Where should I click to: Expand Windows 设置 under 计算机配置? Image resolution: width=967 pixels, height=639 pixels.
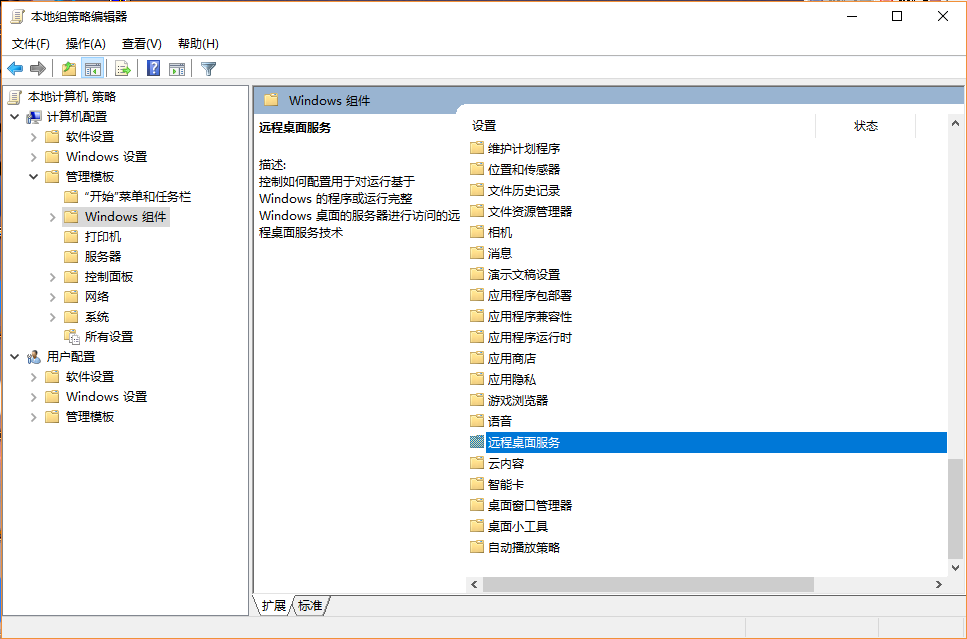pyautogui.click(x=34, y=157)
